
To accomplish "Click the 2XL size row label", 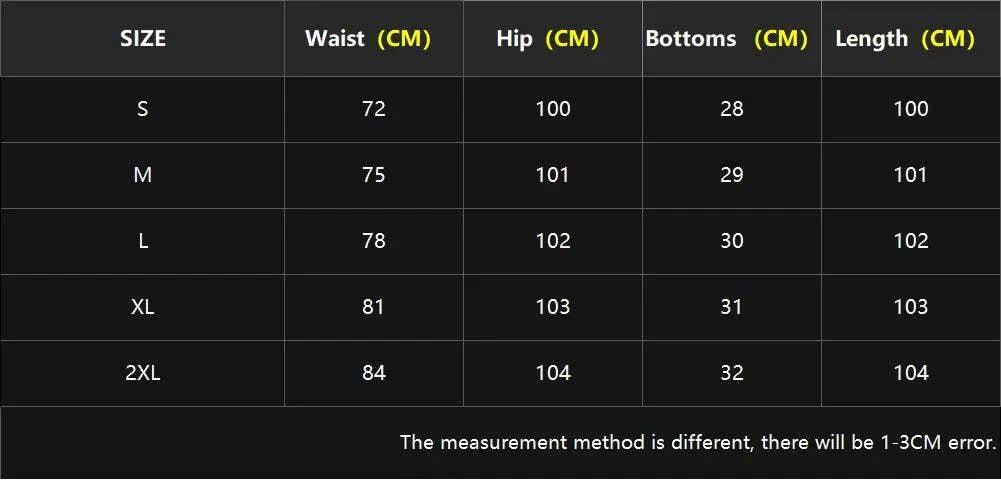I will (143, 373).
